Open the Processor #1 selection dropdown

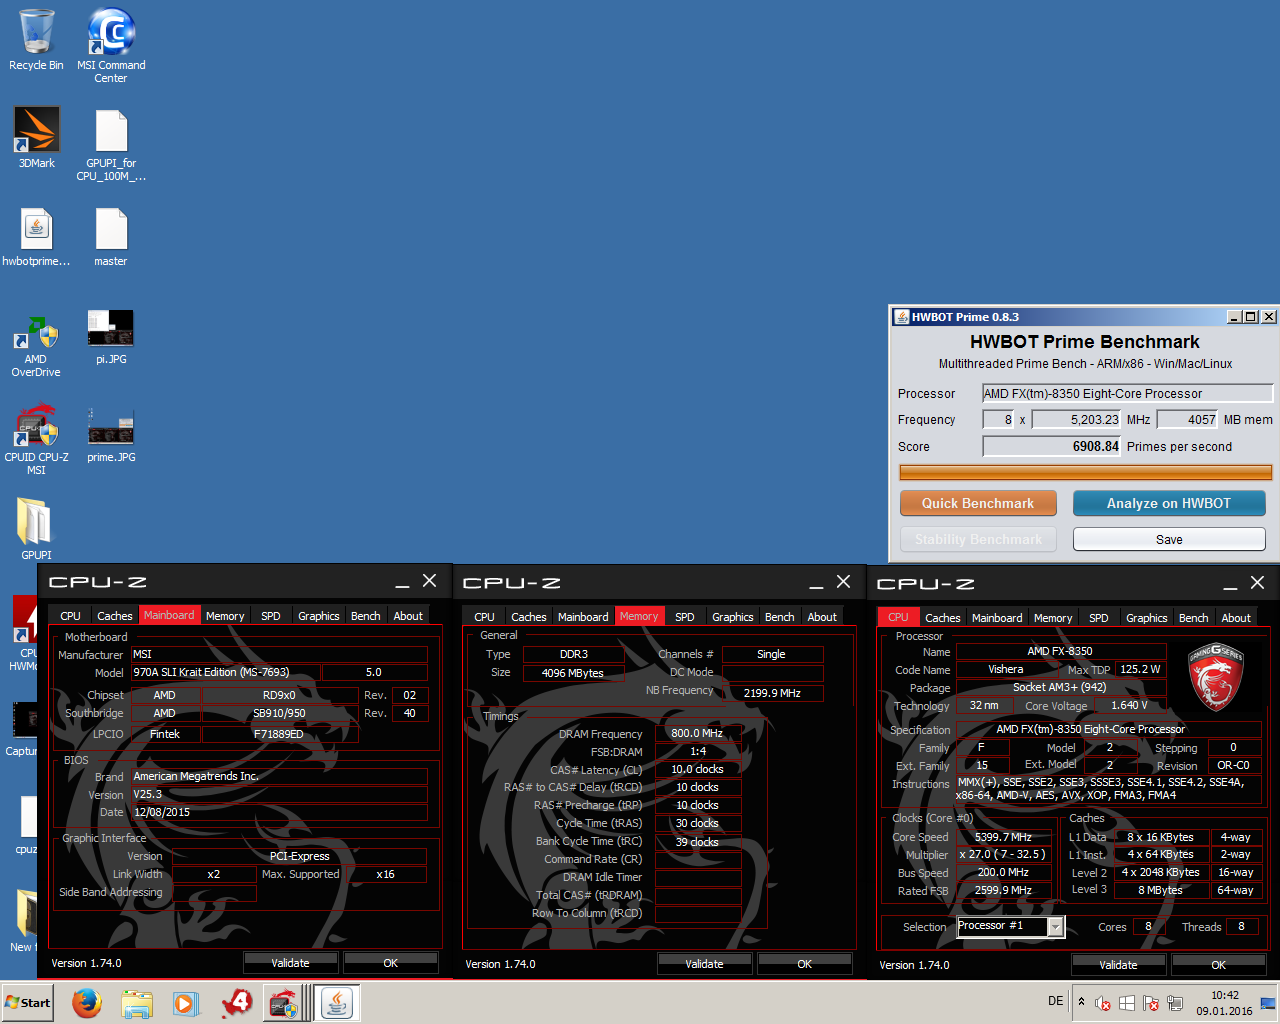[x=1010, y=926]
